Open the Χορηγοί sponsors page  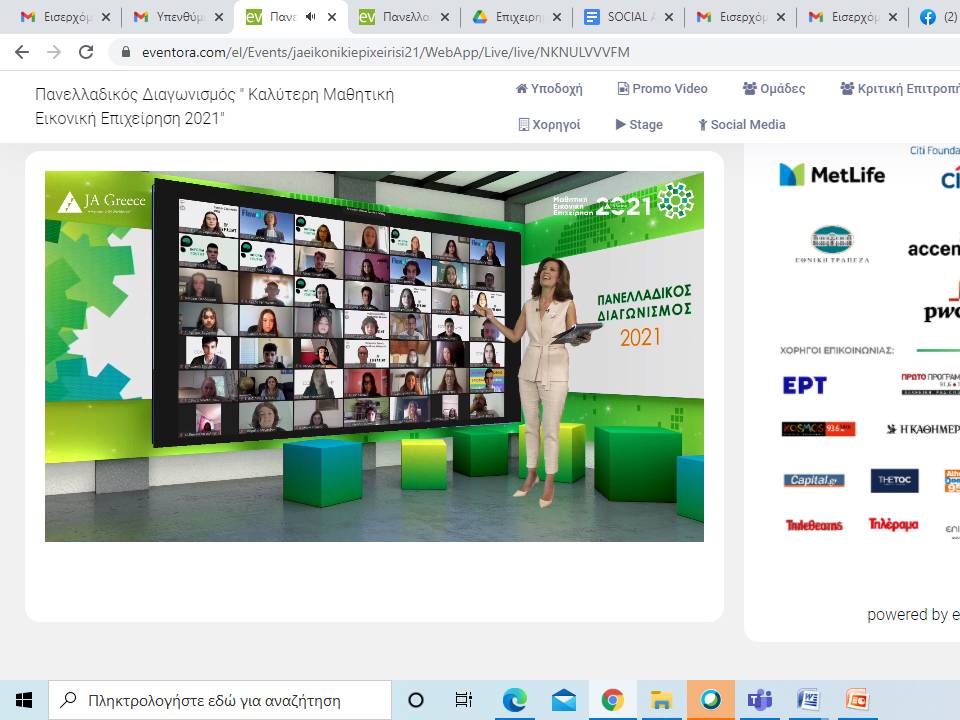[549, 125]
